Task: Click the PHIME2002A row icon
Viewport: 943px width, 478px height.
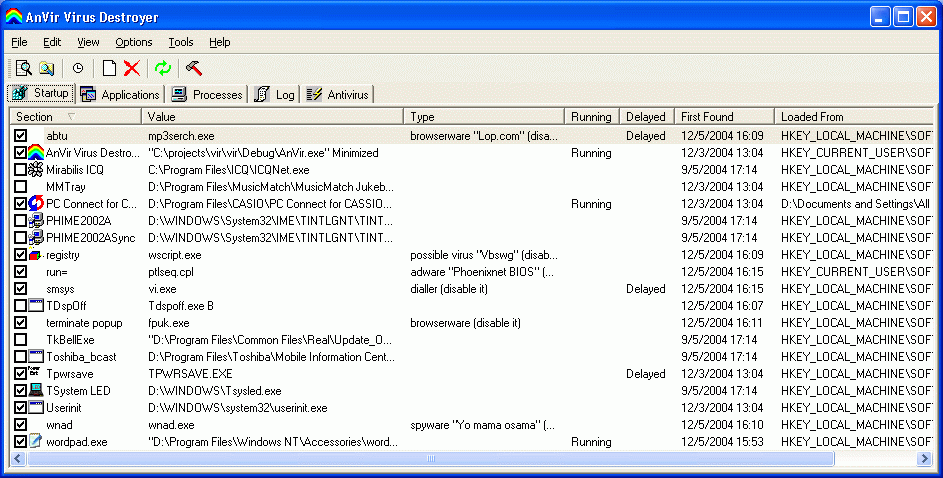Action: point(35,221)
